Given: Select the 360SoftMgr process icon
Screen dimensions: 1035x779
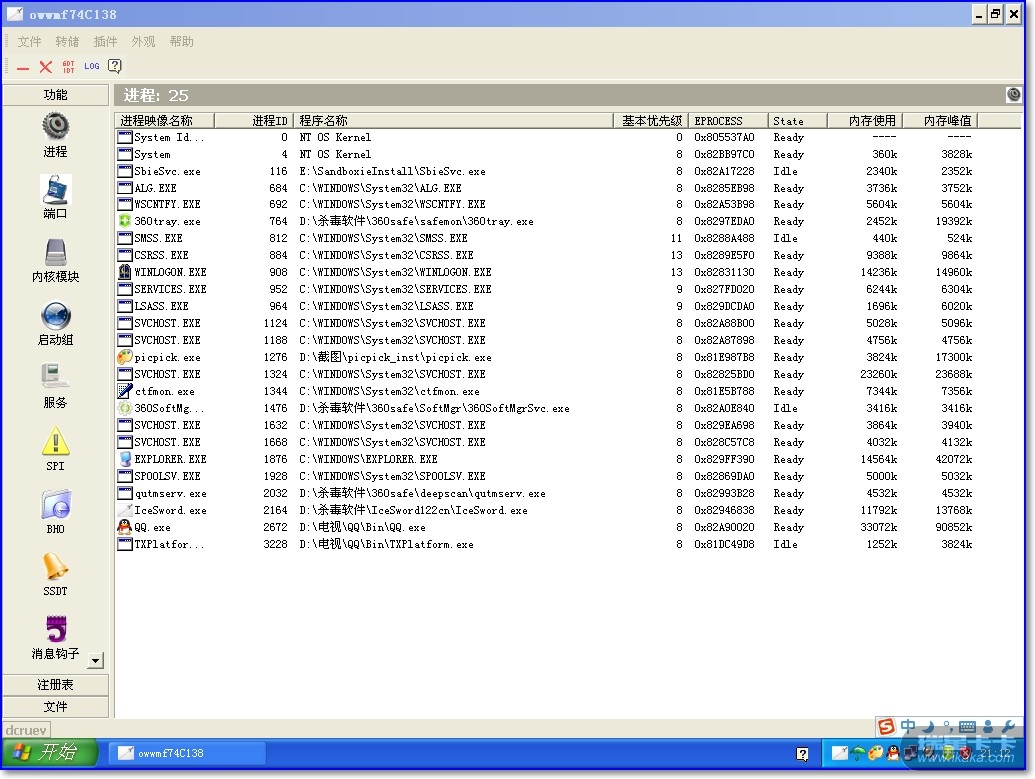Looking at the screenshot, I should coord(124,408).
